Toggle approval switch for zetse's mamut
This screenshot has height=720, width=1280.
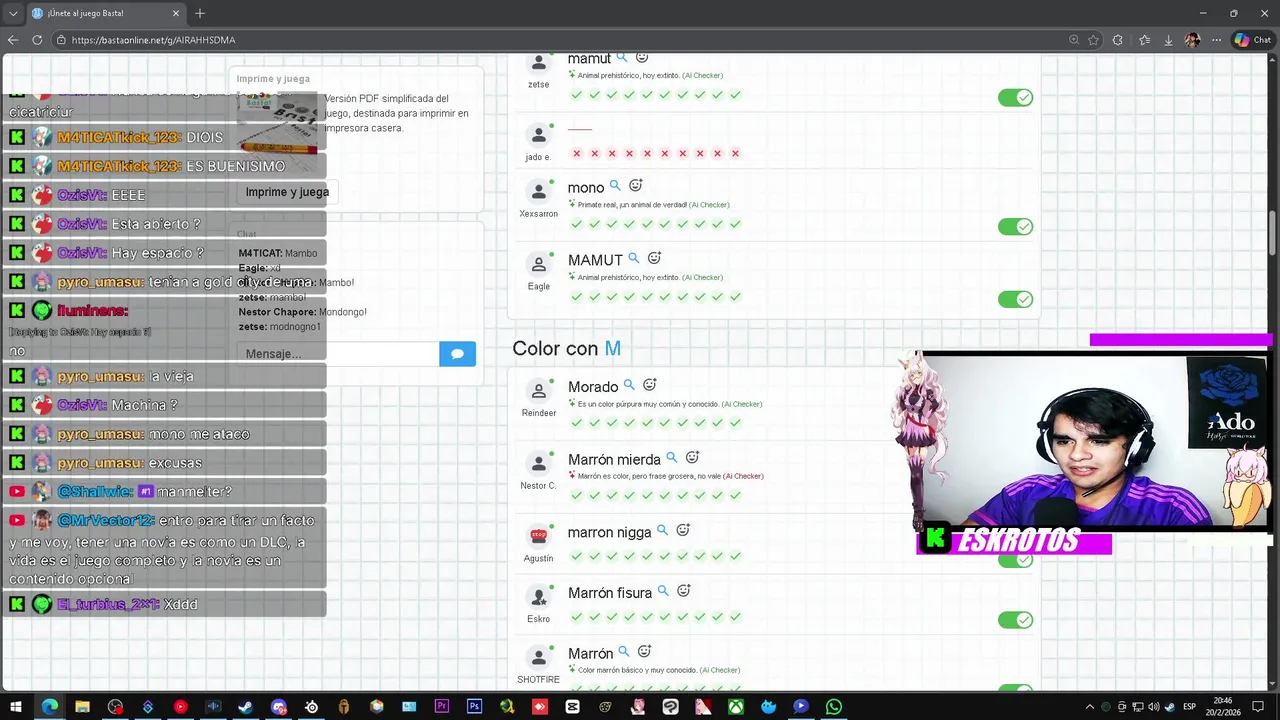tap(1015, 98)
